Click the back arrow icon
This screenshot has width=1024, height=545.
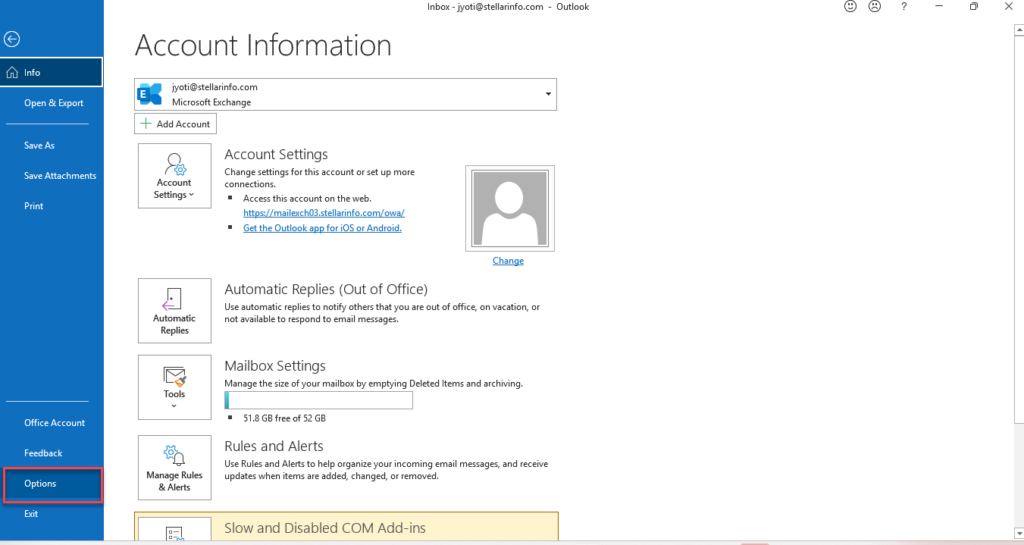point(12,40)
